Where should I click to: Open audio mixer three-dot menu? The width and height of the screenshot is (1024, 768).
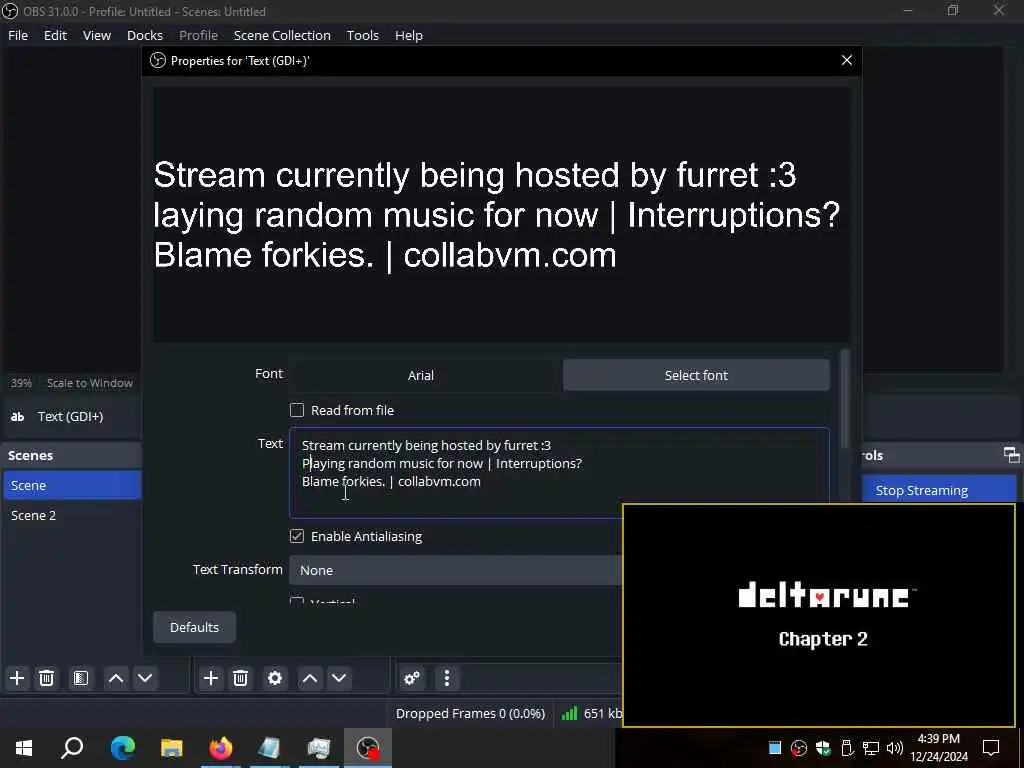coord(447,678)
